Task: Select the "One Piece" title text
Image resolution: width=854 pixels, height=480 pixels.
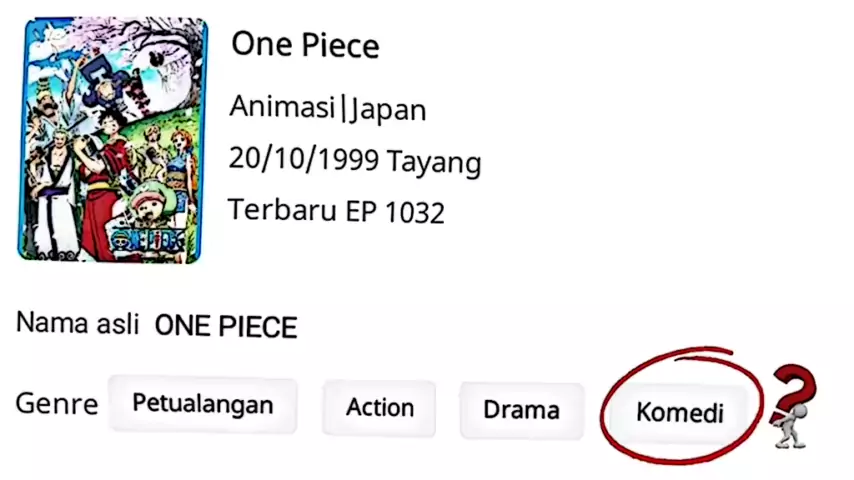Action: click(x=305, y=45)
